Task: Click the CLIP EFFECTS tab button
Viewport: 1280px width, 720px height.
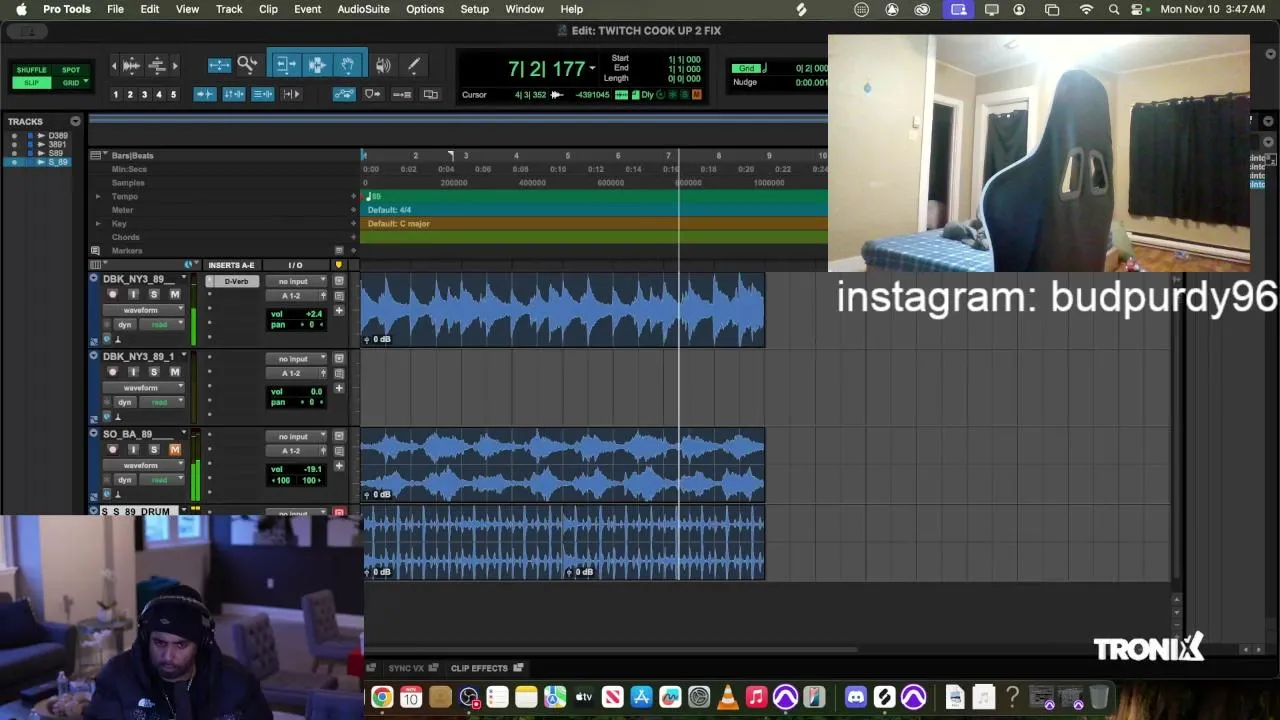Action: point(487,668)
